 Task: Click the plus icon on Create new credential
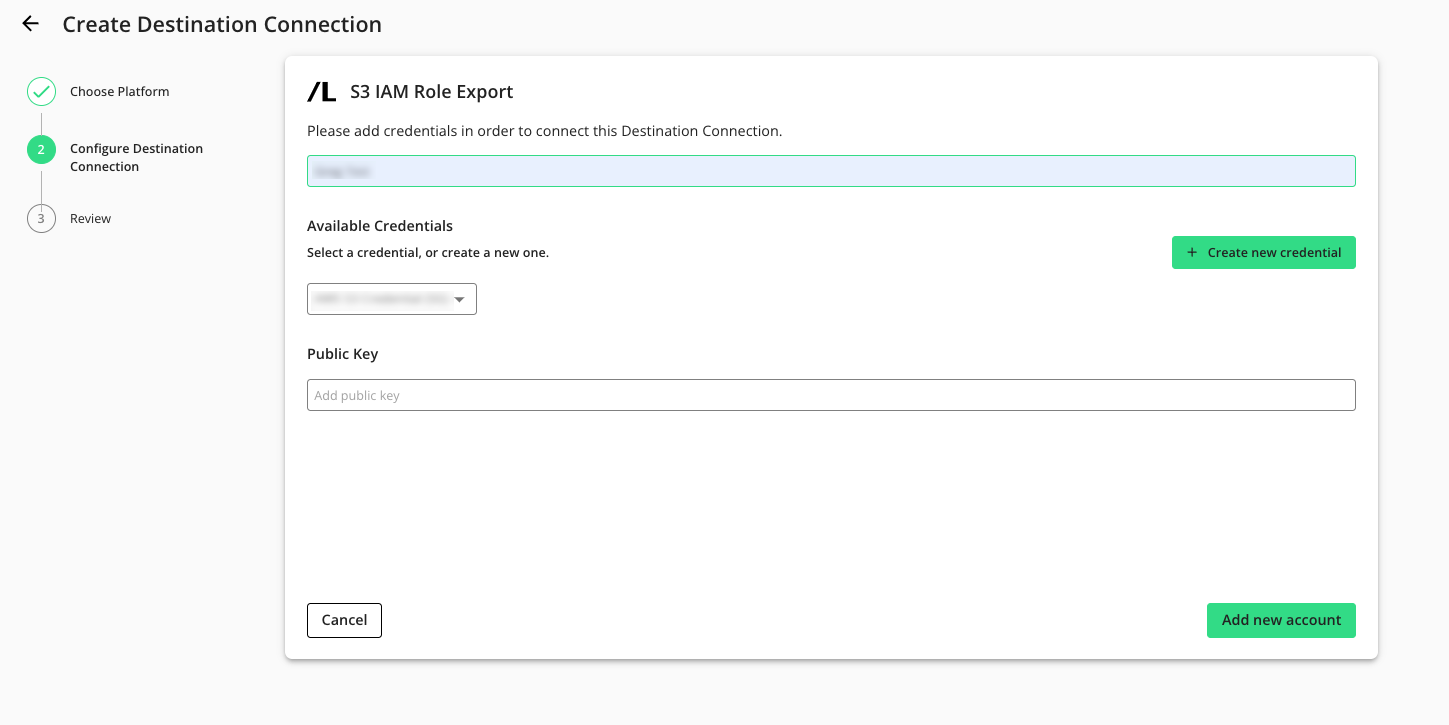[1191, 253]
